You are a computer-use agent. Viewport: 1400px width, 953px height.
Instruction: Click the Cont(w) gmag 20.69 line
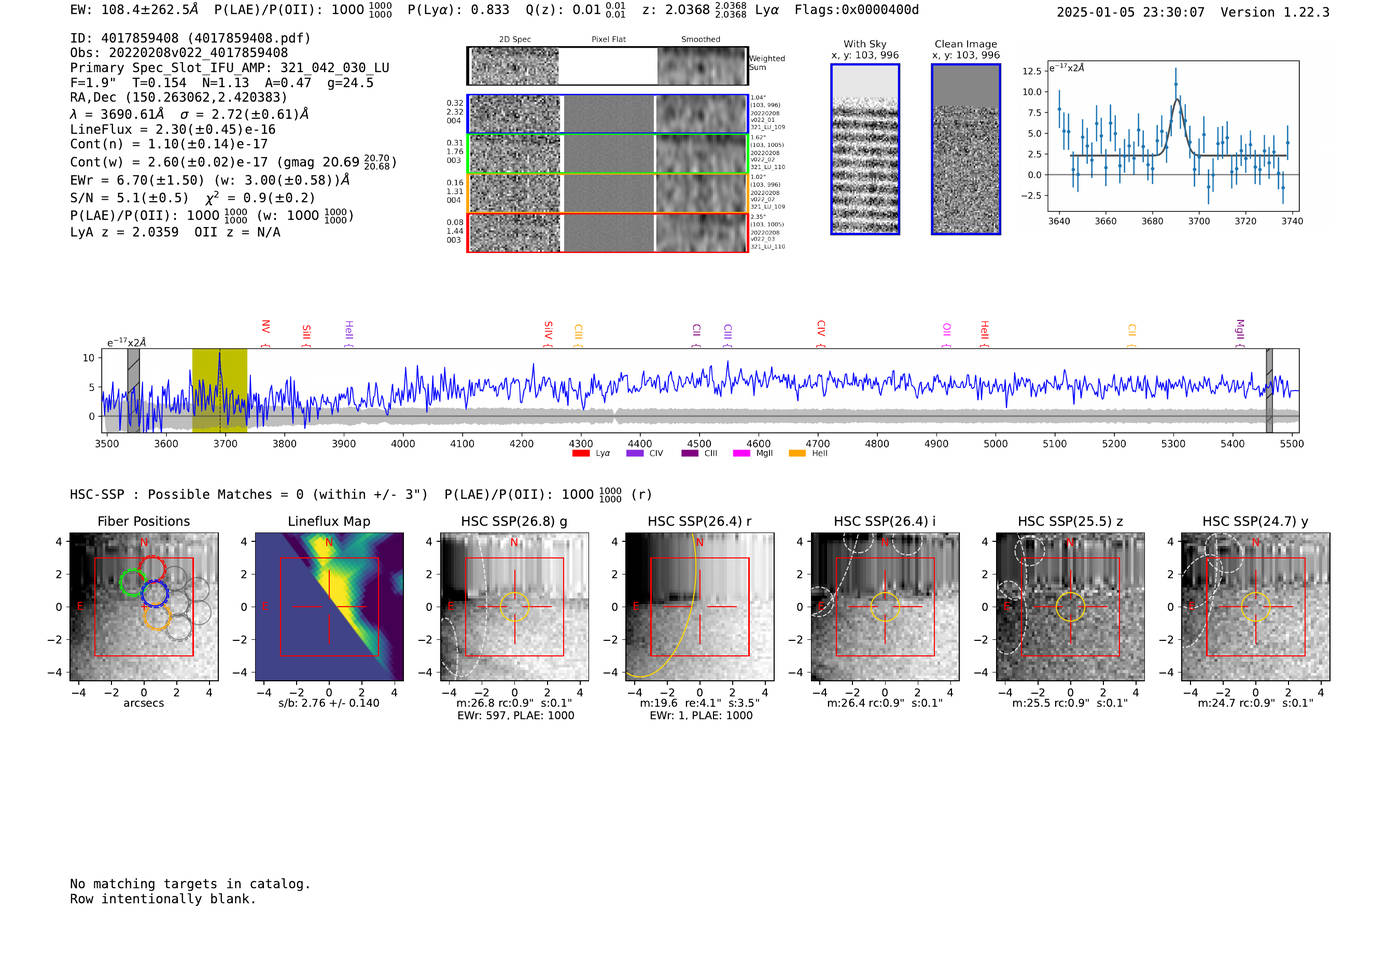tap(233, 161)
